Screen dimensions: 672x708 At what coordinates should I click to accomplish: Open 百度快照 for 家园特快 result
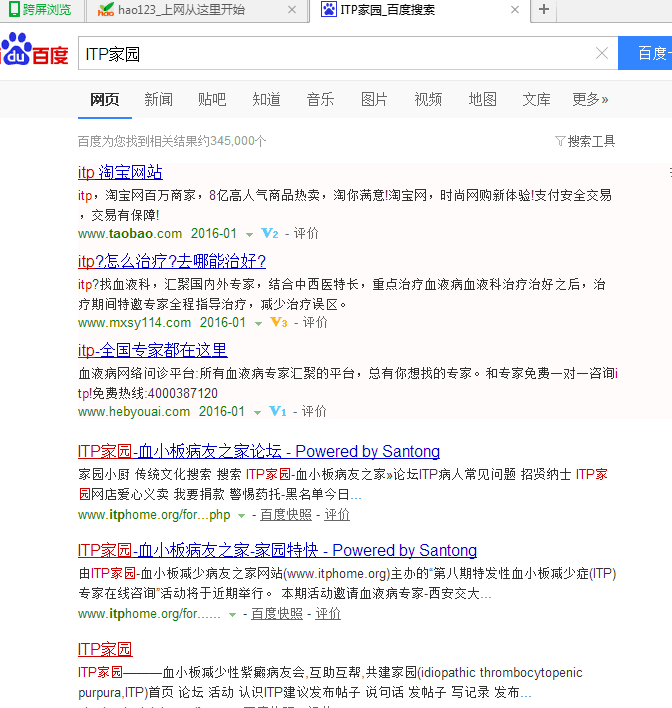pos(277,614)
